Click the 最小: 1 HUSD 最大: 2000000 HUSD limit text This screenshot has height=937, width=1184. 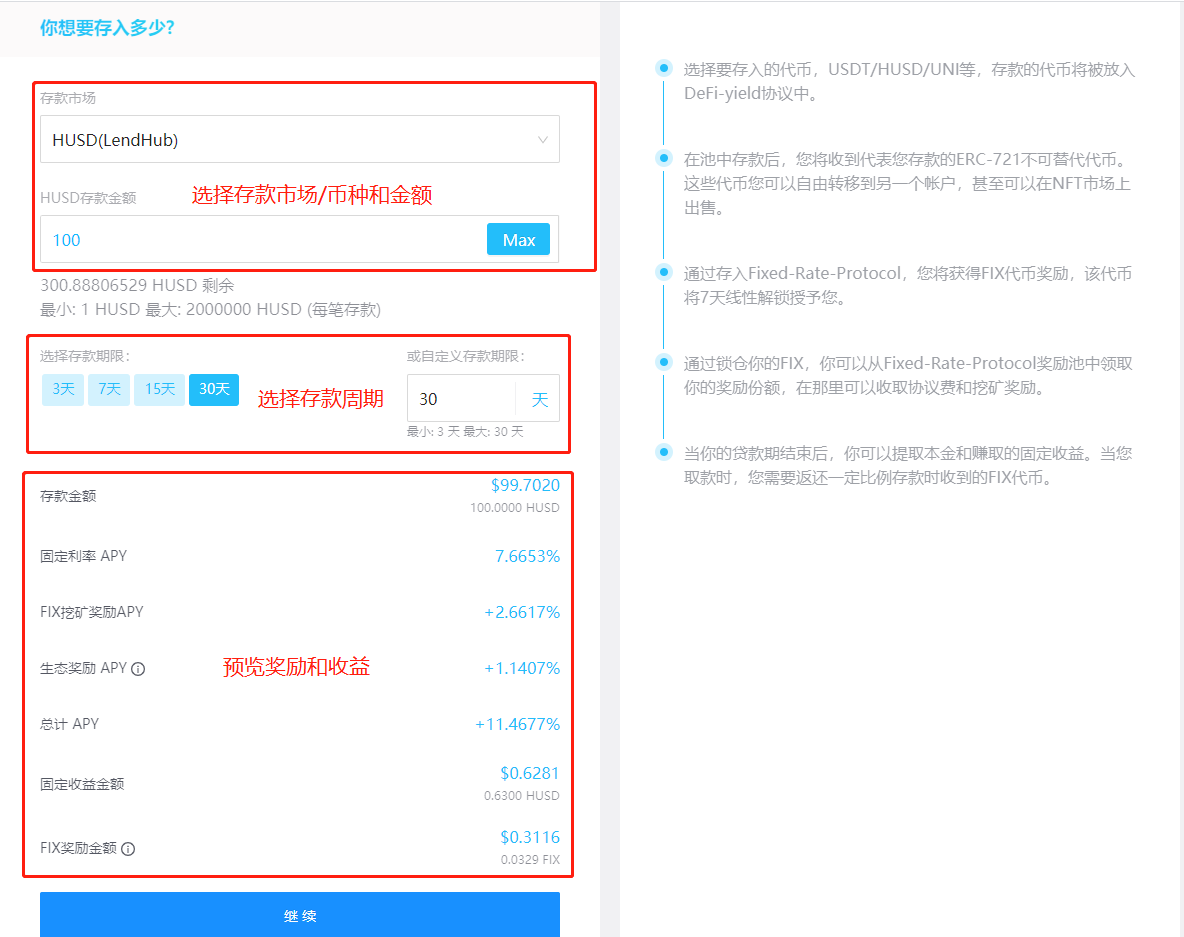(x=210, y=310)
